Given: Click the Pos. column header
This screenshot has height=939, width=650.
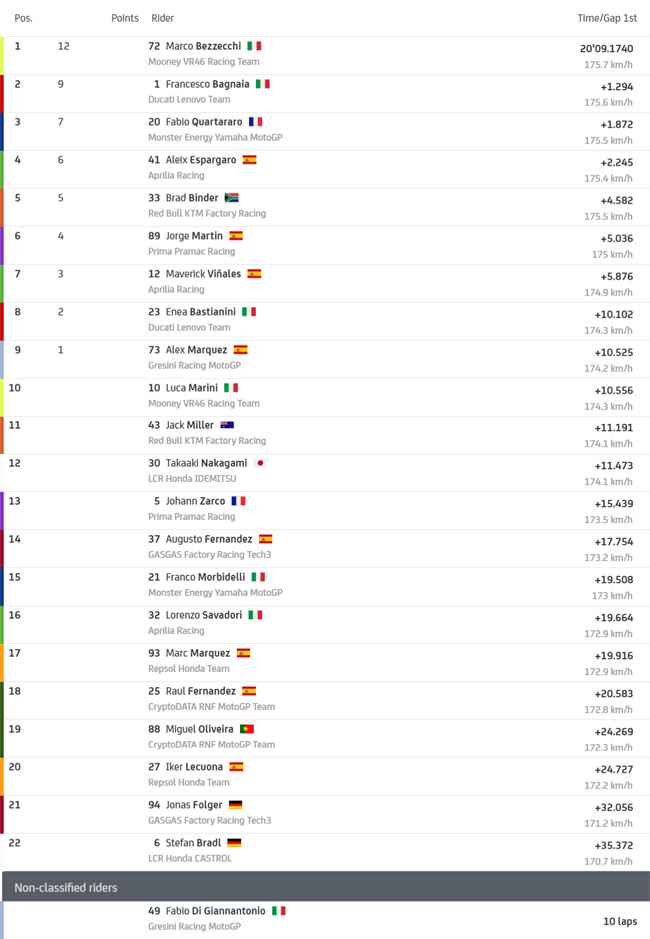Looking at the screenshot, I should click(23, 18).
